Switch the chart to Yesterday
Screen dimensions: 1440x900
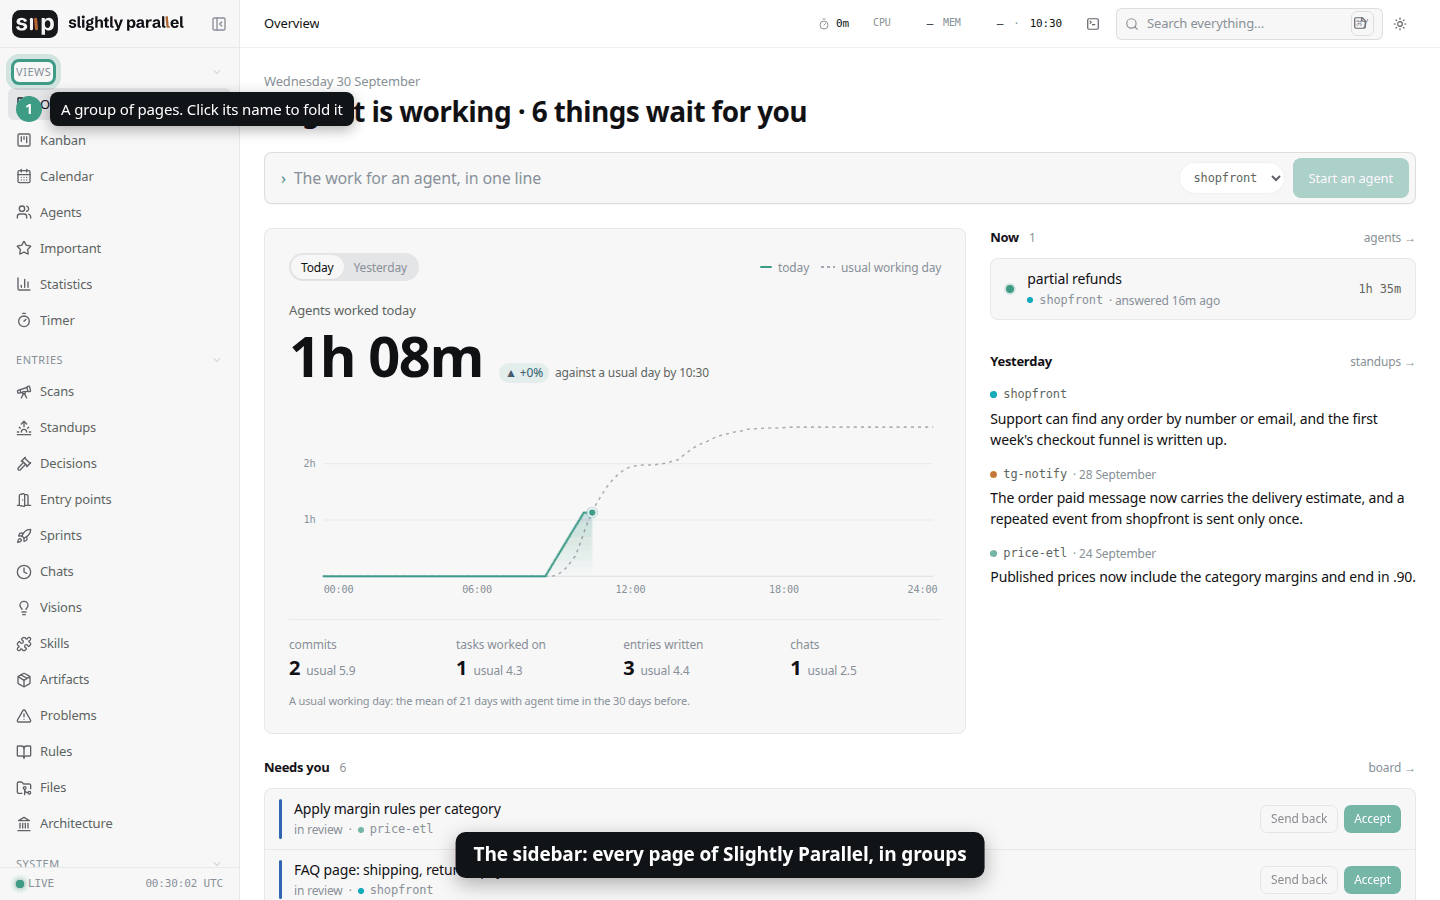380,267
